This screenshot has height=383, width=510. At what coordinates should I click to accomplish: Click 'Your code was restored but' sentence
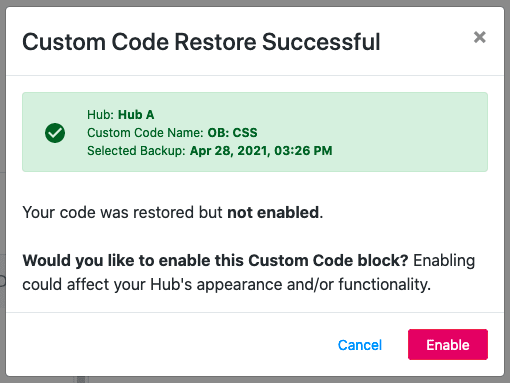pos(122,212)
